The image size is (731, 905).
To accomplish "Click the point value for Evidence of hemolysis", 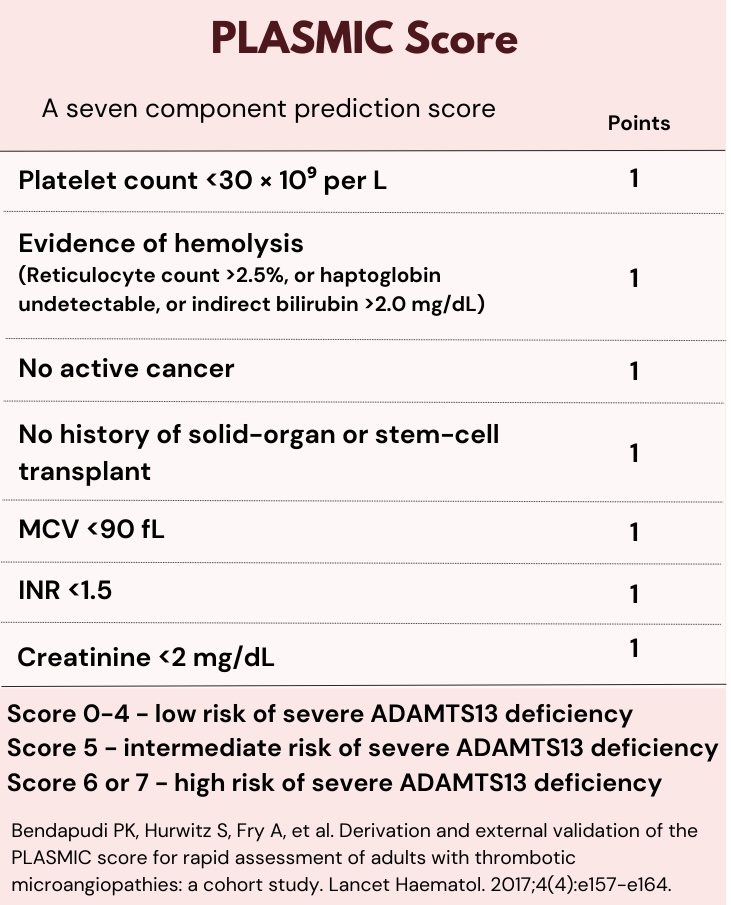I will click(x=634, y=278).
